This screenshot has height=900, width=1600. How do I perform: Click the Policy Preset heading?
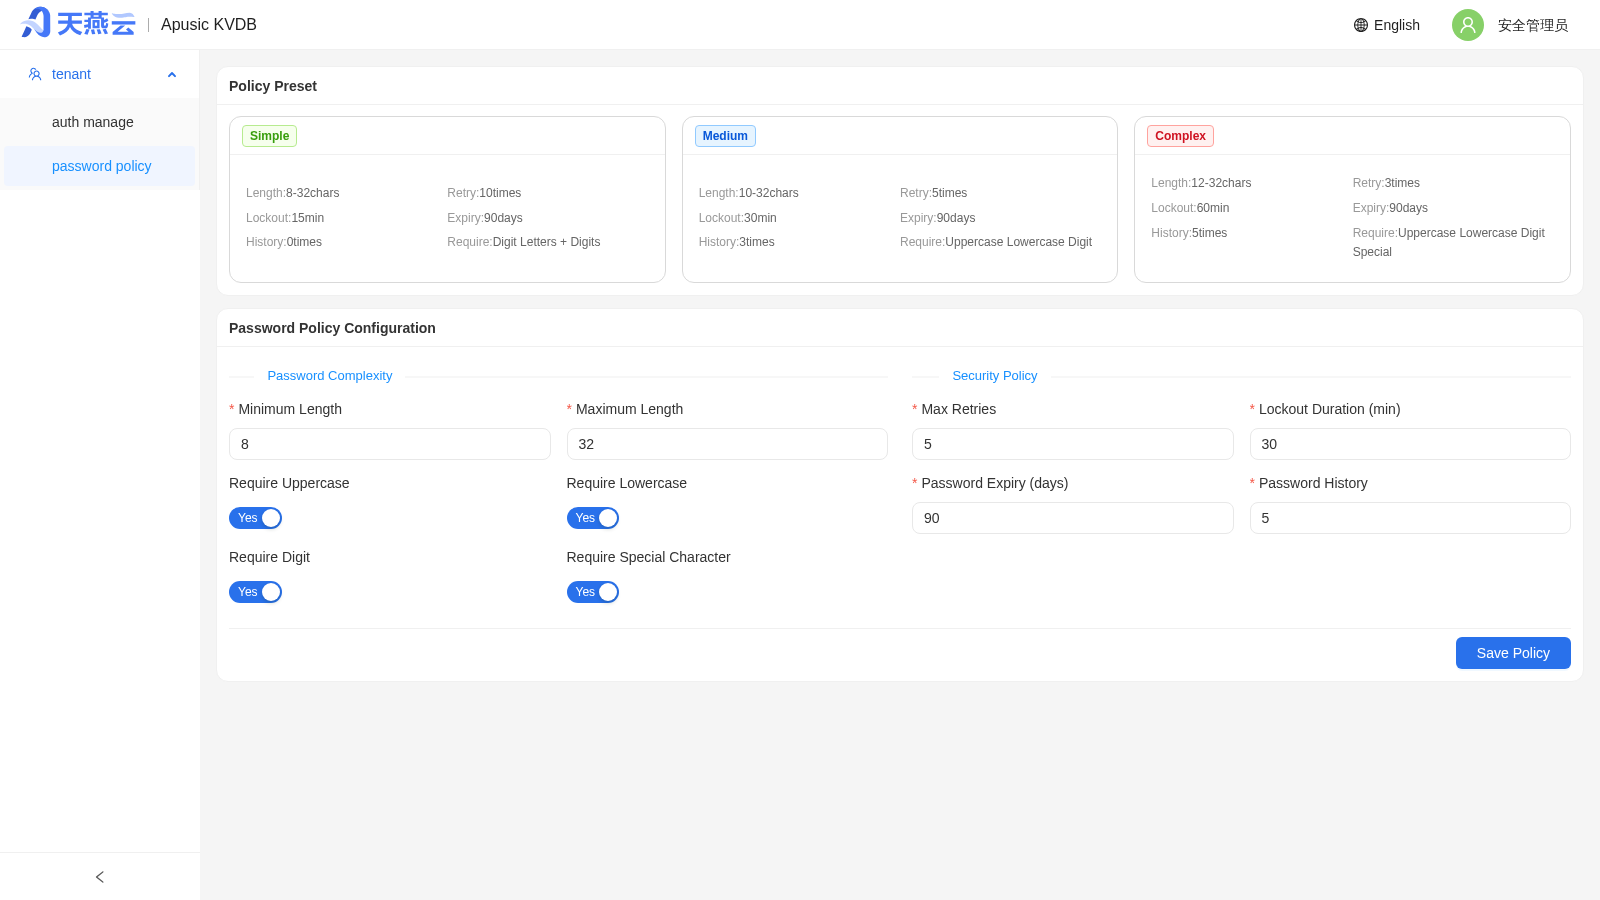273,86
